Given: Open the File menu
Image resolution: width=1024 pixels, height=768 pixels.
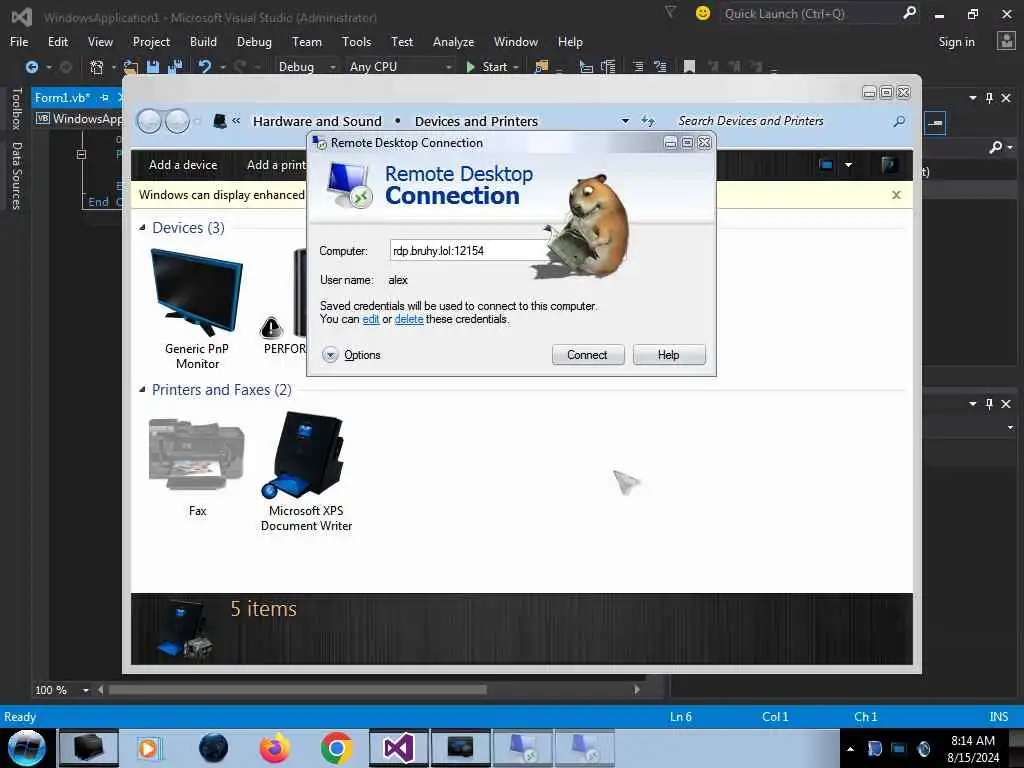Looking at the screenshot, I should pos(19,42).
